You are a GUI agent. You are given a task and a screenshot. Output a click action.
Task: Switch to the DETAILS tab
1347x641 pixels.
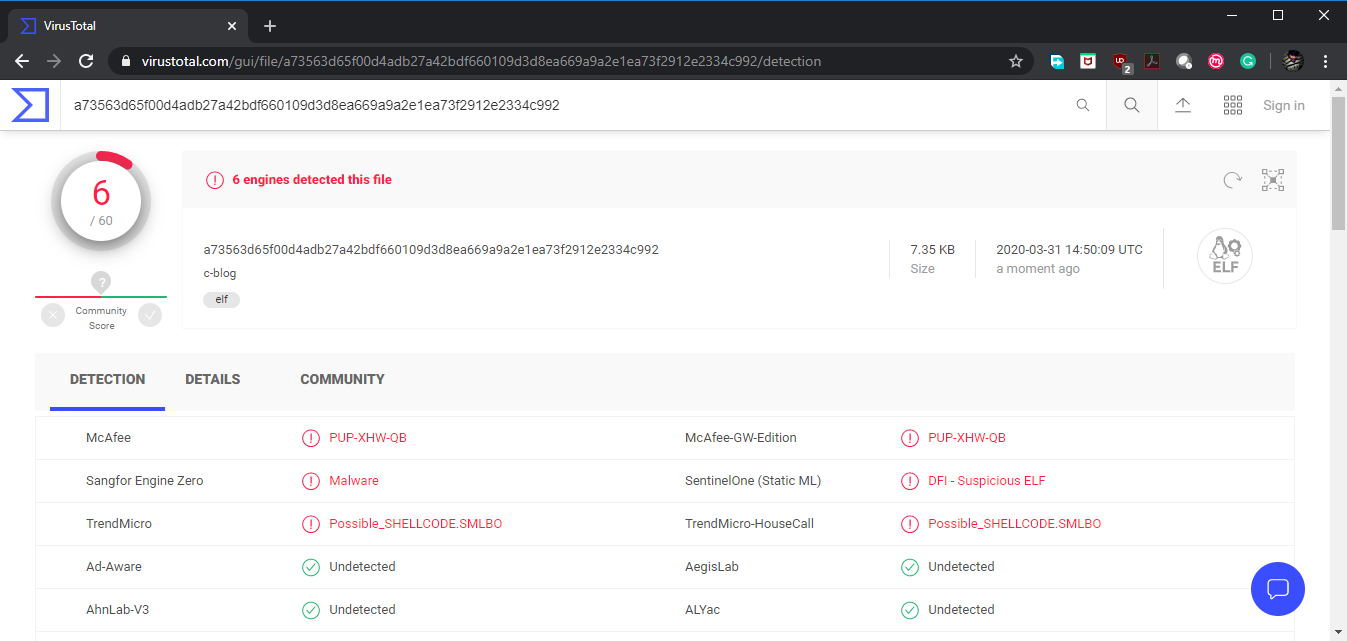click(212, 380)
